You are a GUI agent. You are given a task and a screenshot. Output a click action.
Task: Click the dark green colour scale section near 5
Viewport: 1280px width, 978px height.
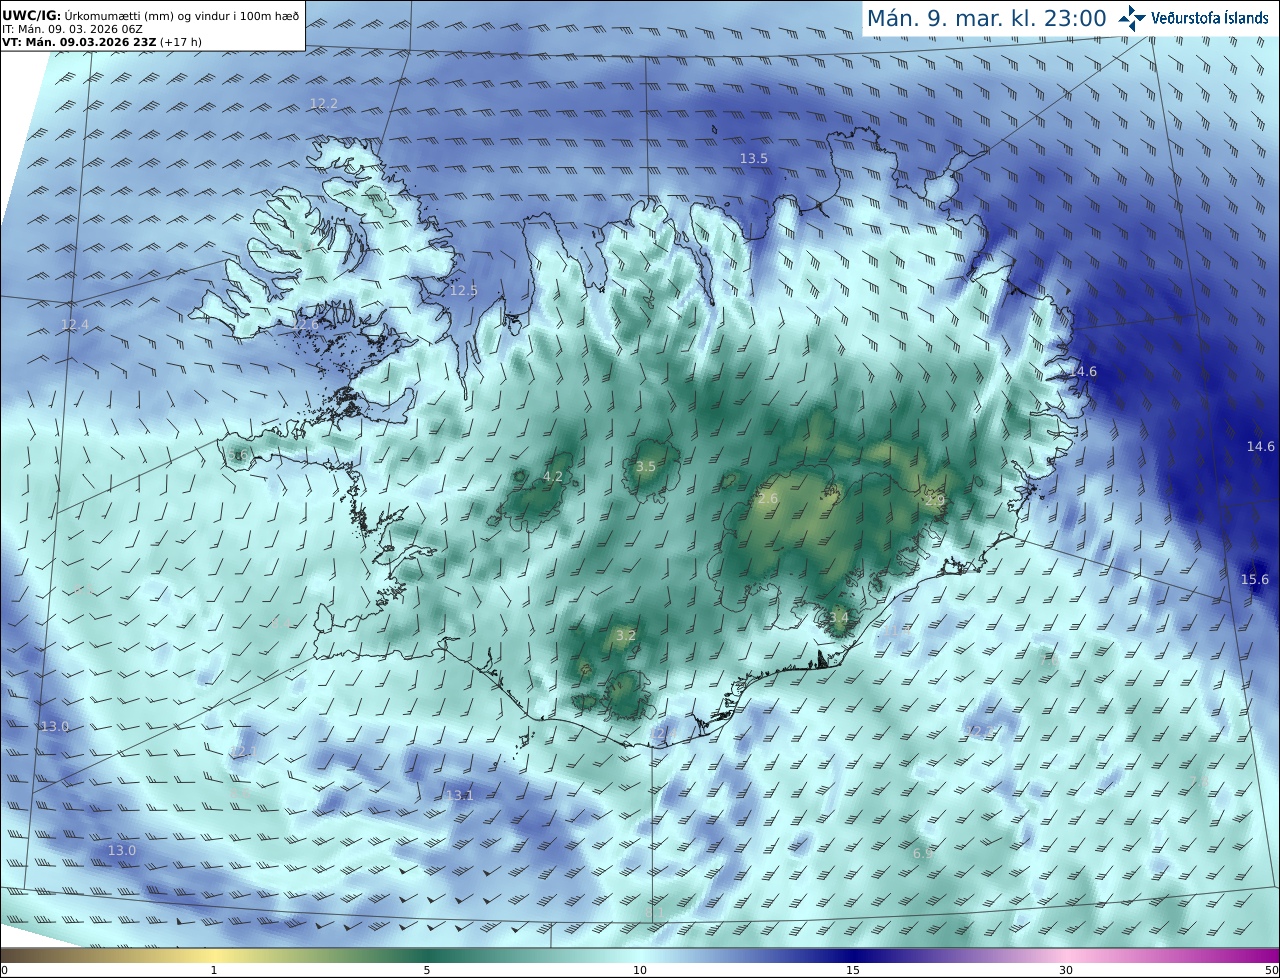[x=427, y=955]
